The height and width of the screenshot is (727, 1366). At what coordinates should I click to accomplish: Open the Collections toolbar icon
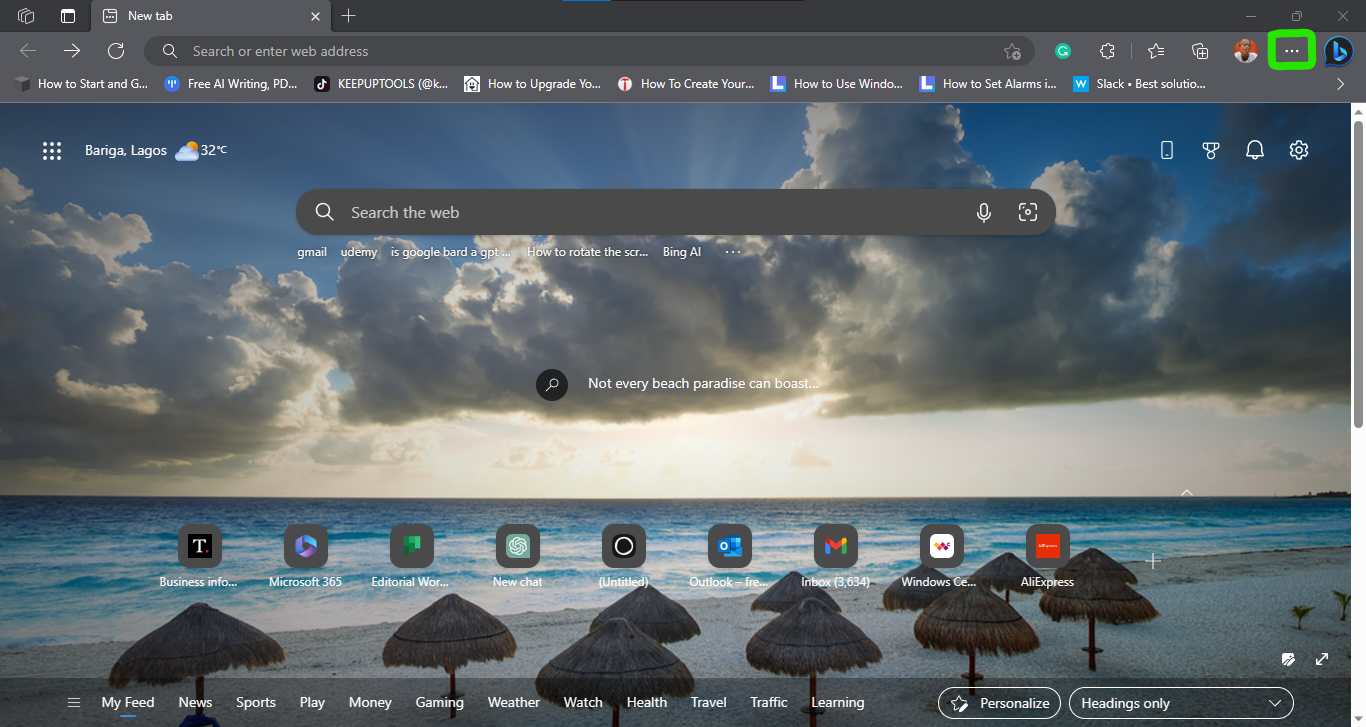click(x=1201, y=51)
